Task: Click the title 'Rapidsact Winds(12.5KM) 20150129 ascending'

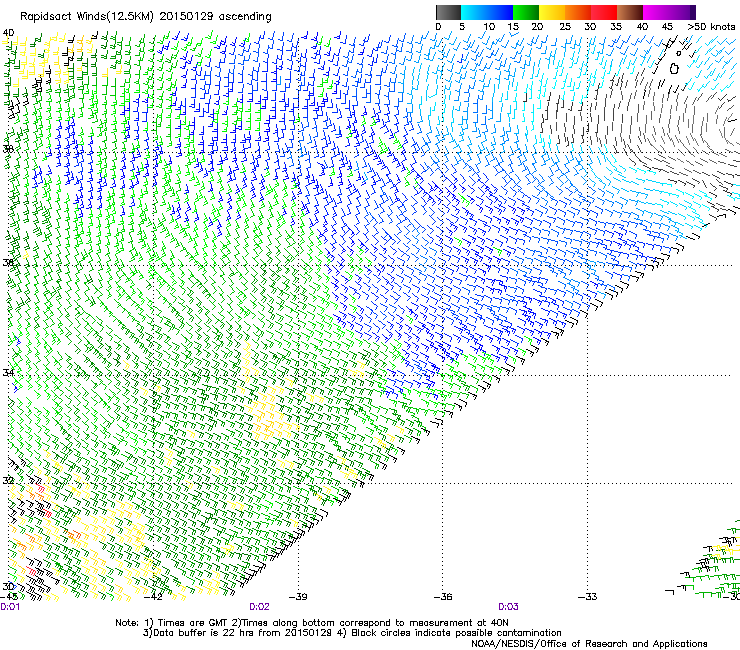Action: tap(146, 17)
